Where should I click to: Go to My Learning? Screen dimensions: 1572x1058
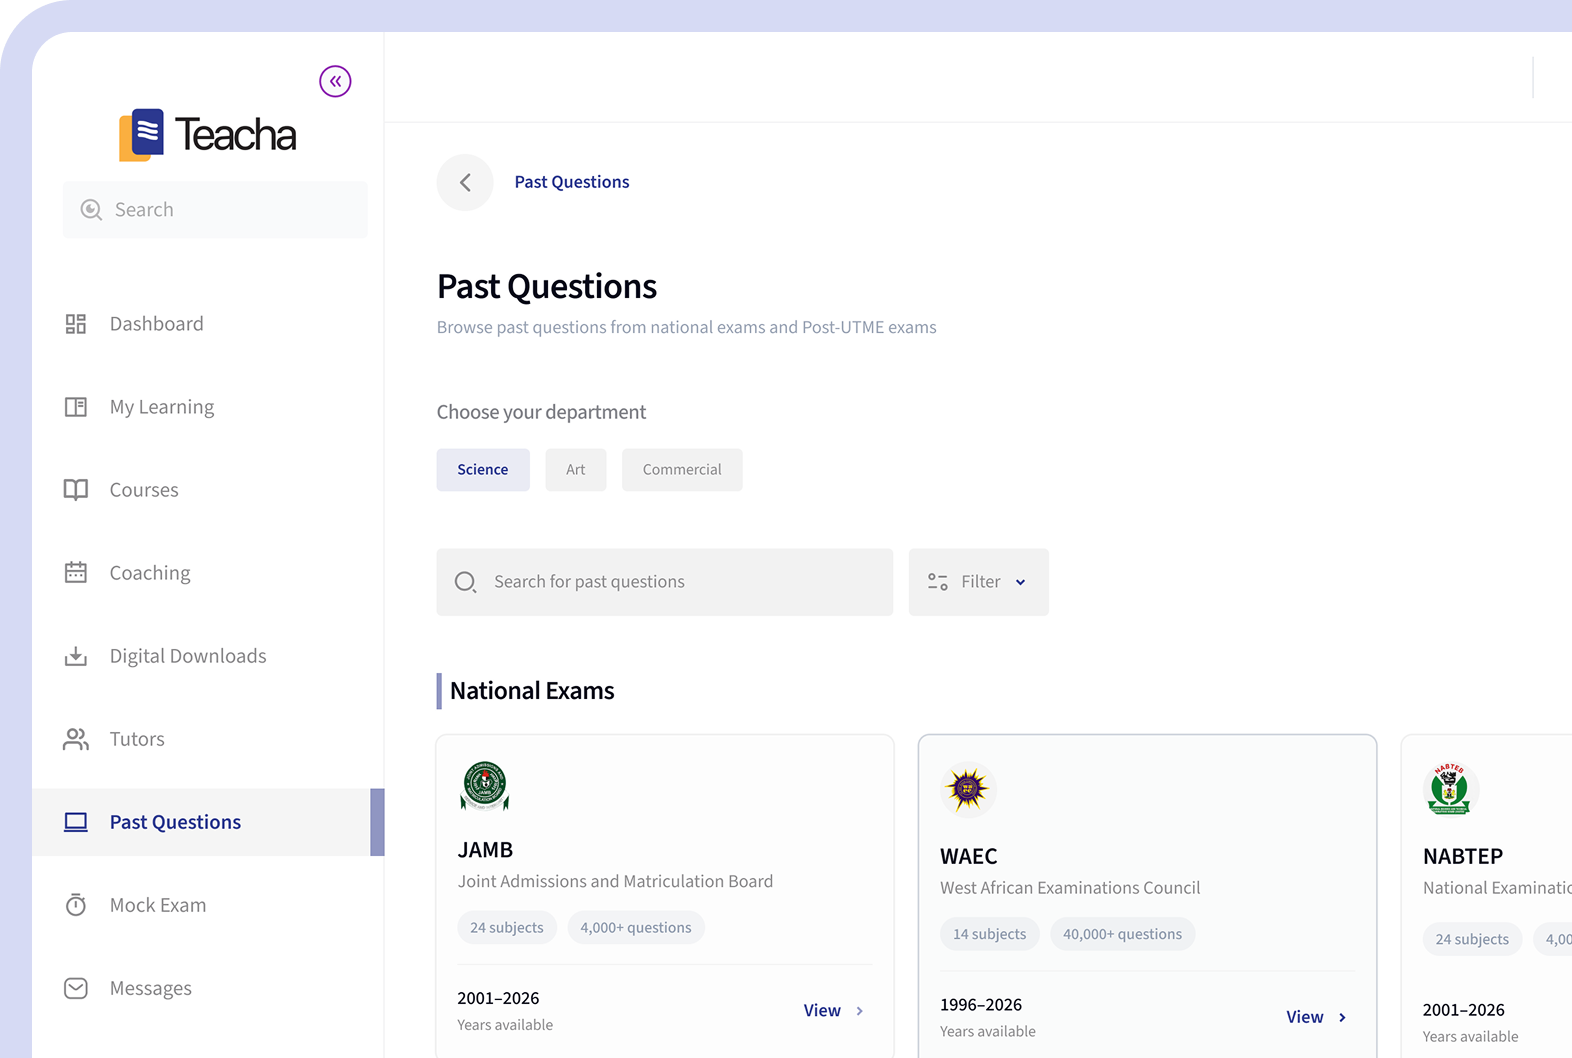pos(208,407)
